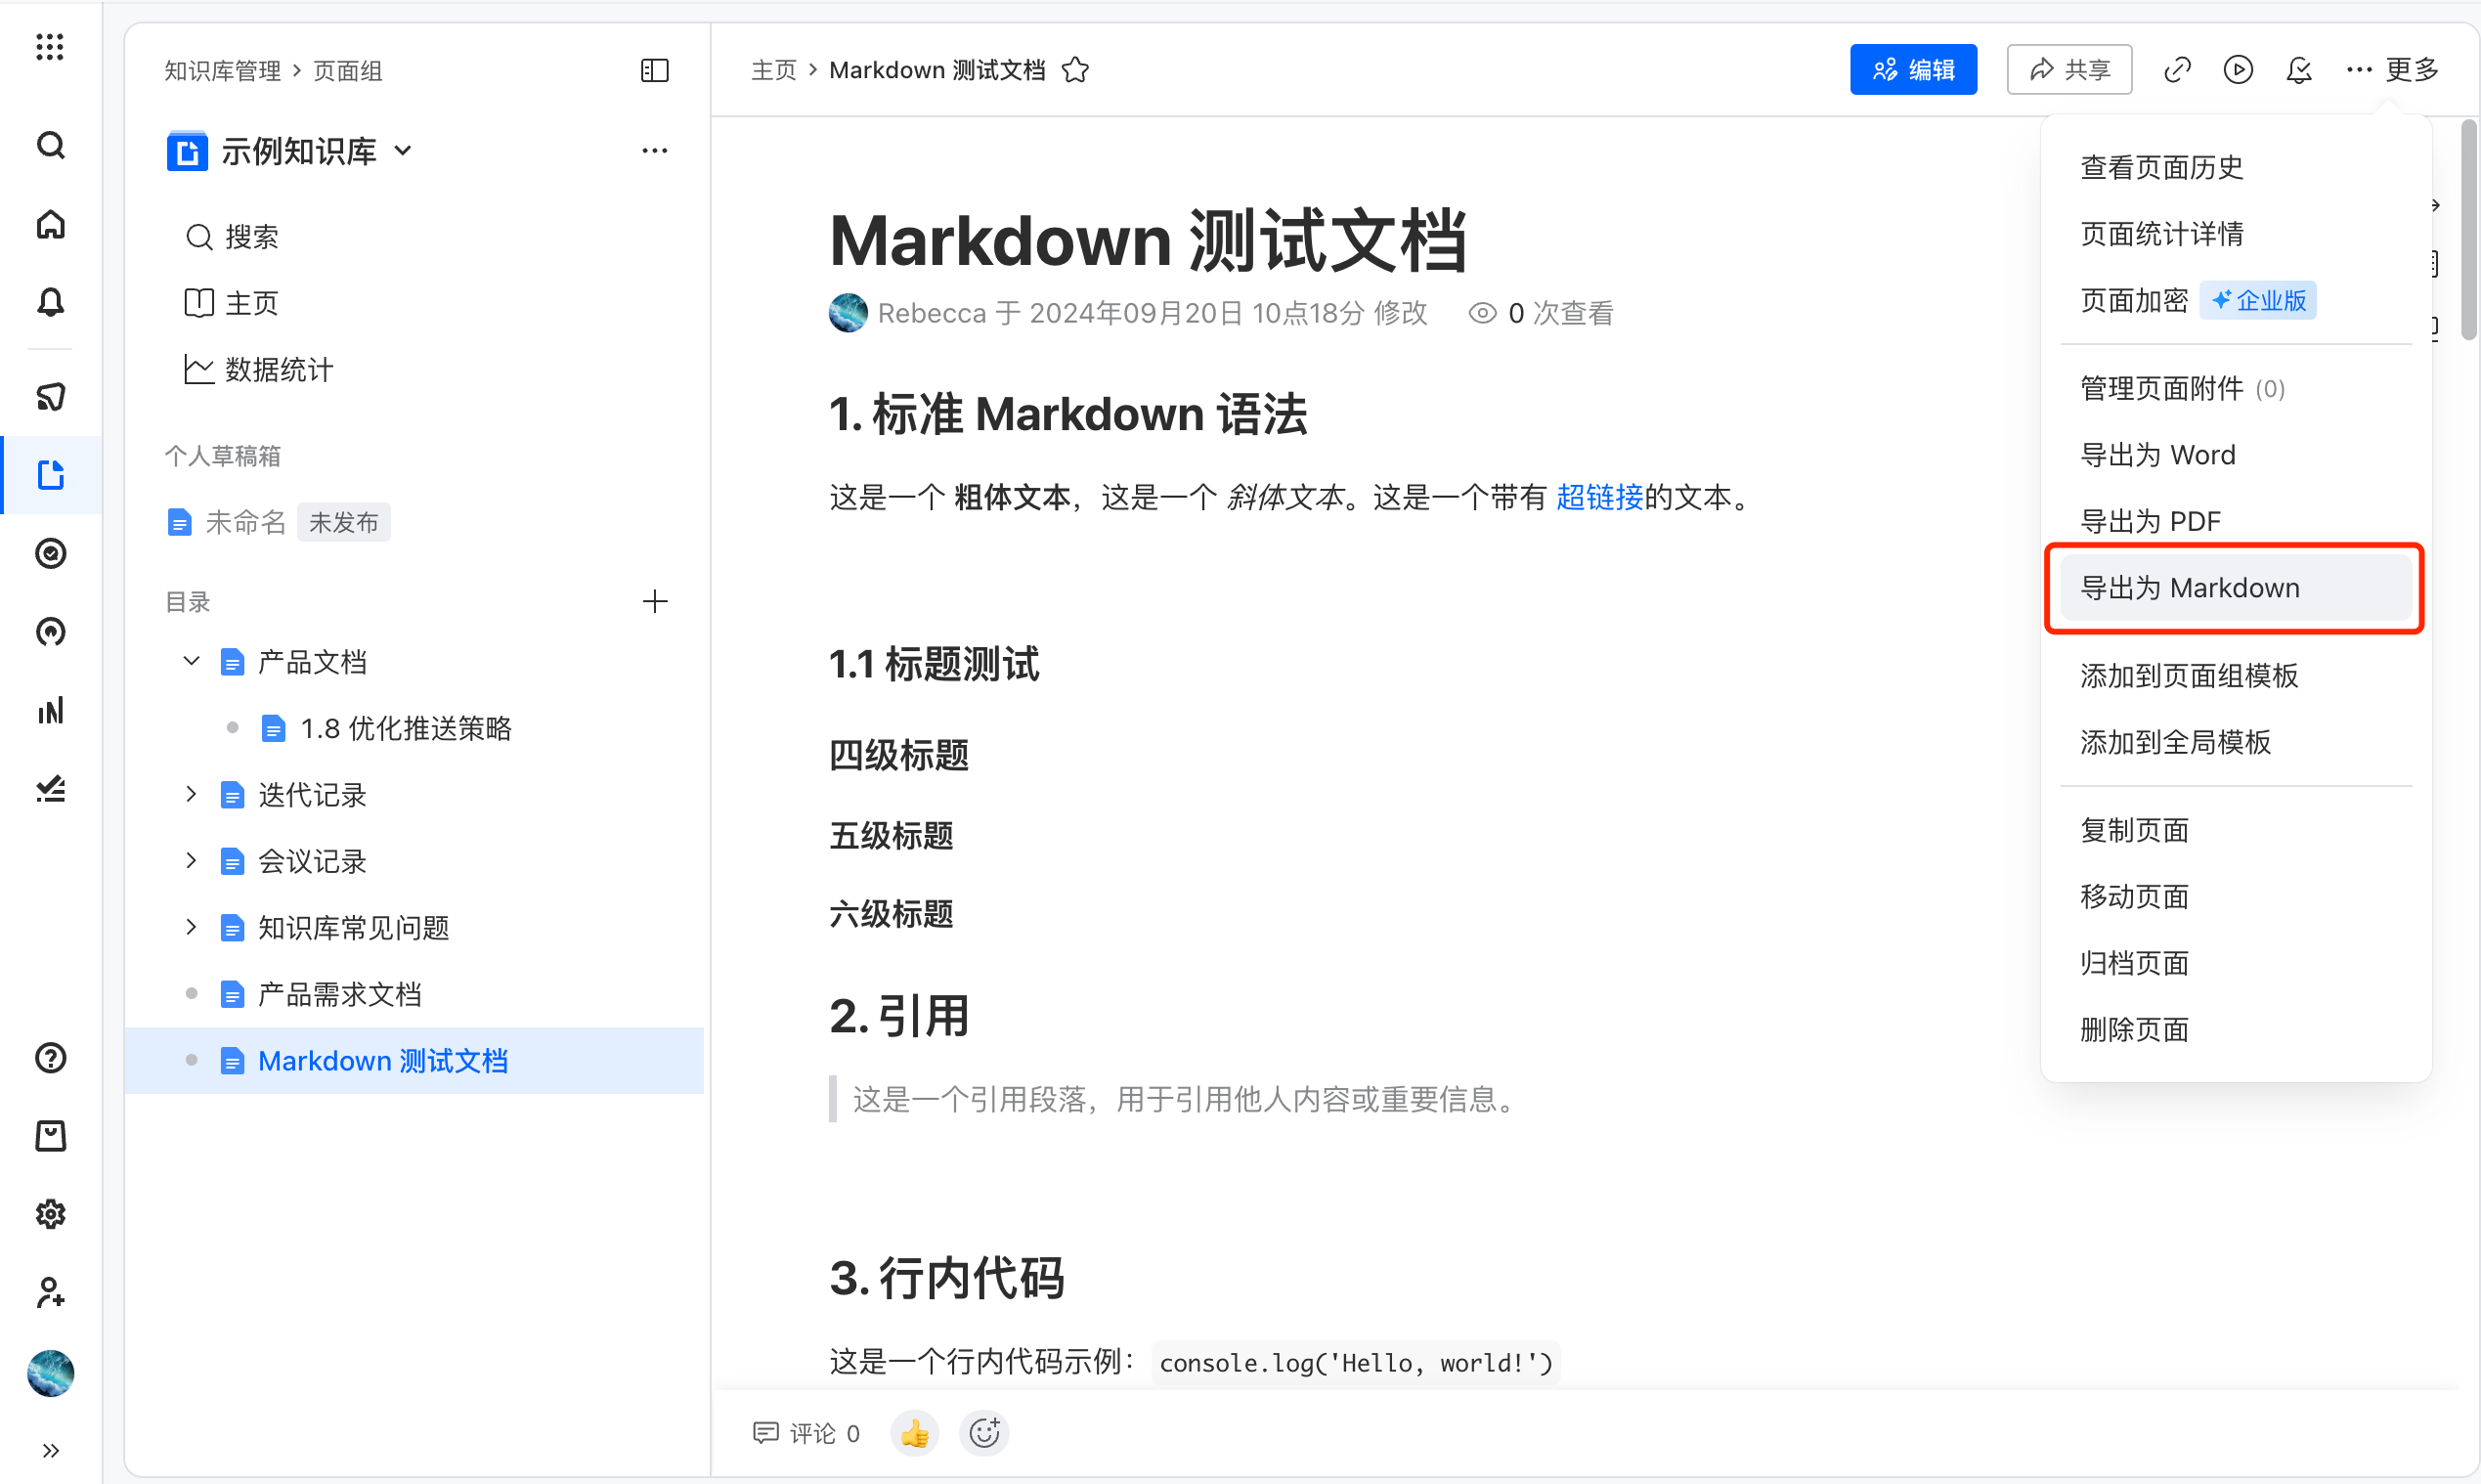Image resolution: width=2481 pixels, height=1484 pixels.
Task: Add new page with plus in 目录
Action: click(x=655, y=601)
